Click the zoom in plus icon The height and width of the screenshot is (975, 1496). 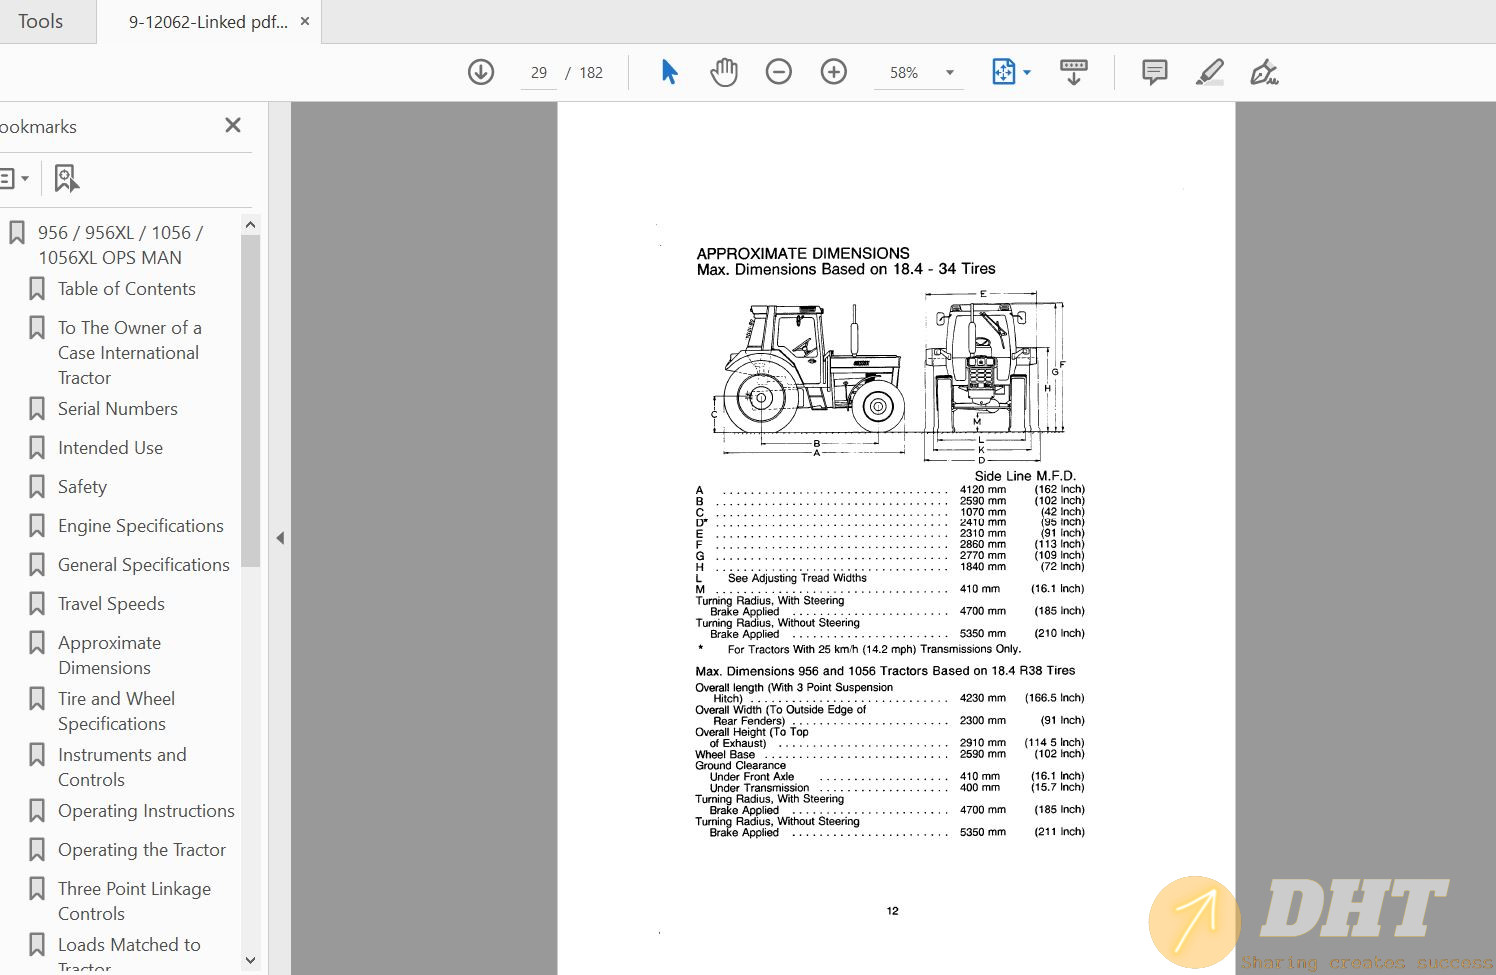click(833, 72)
